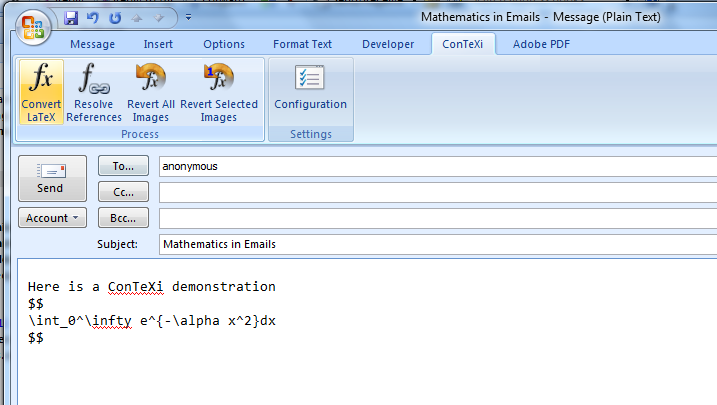The width and height of the screenshot is (717, 405).
Task: Click Revert Selected Images
Action: tap(219, 92)
